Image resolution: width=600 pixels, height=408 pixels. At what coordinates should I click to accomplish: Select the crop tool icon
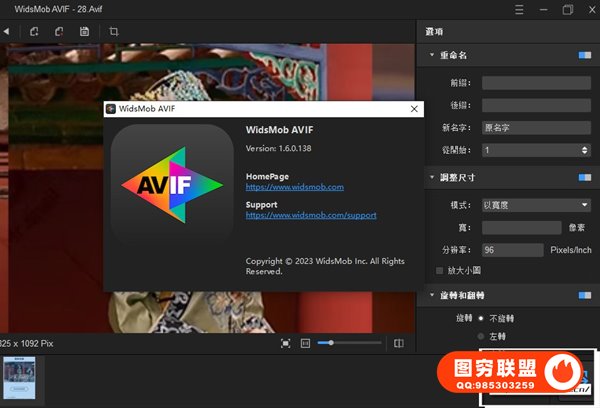tap(113, 32)
